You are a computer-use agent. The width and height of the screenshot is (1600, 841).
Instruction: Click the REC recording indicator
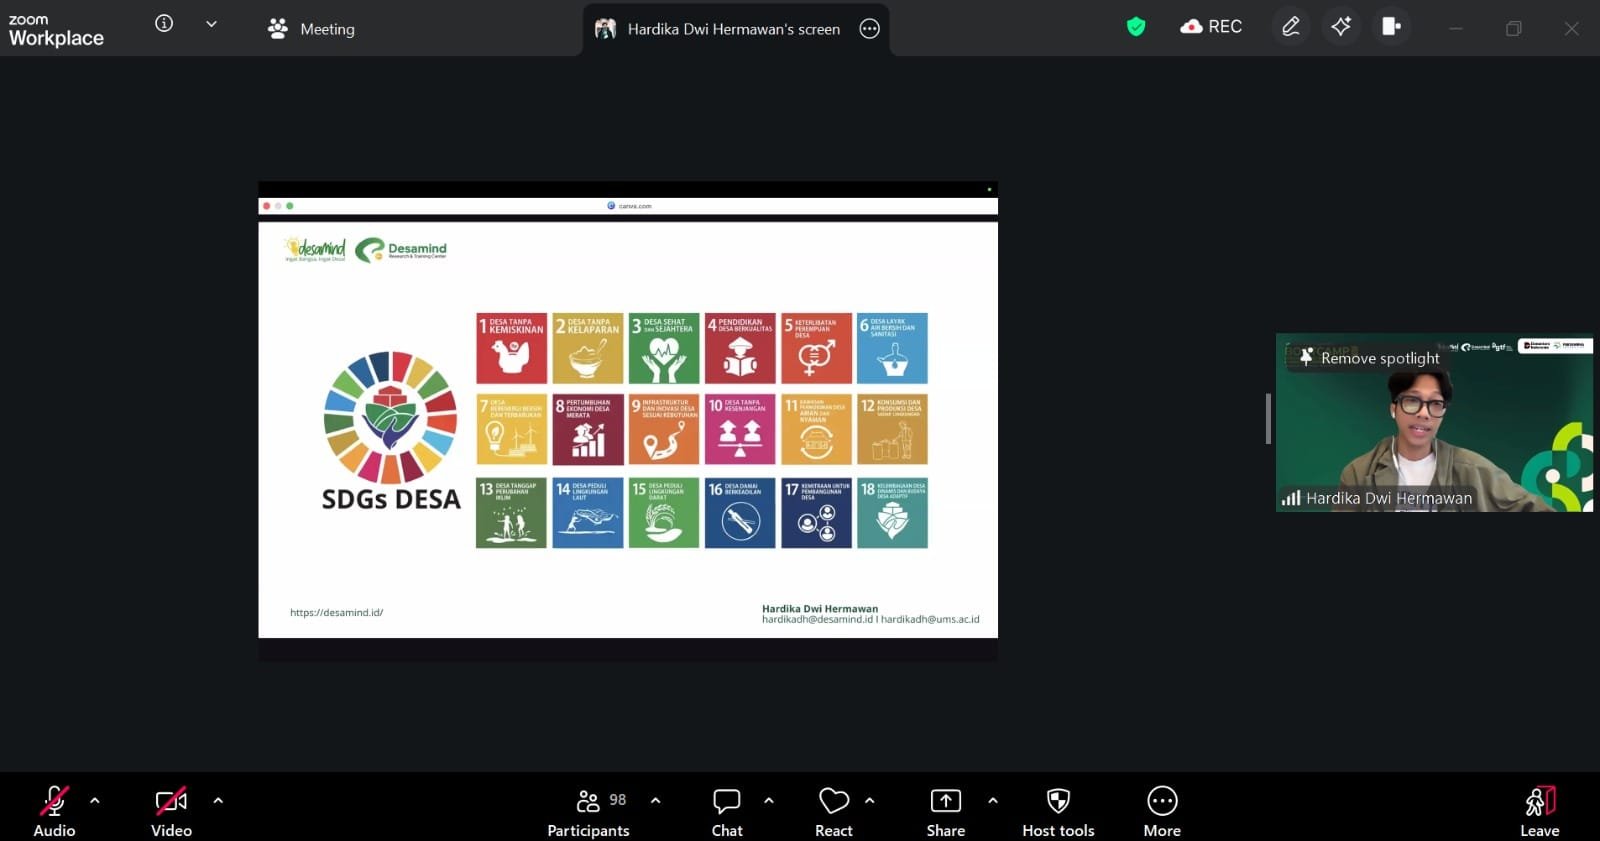click(1211, 27)
